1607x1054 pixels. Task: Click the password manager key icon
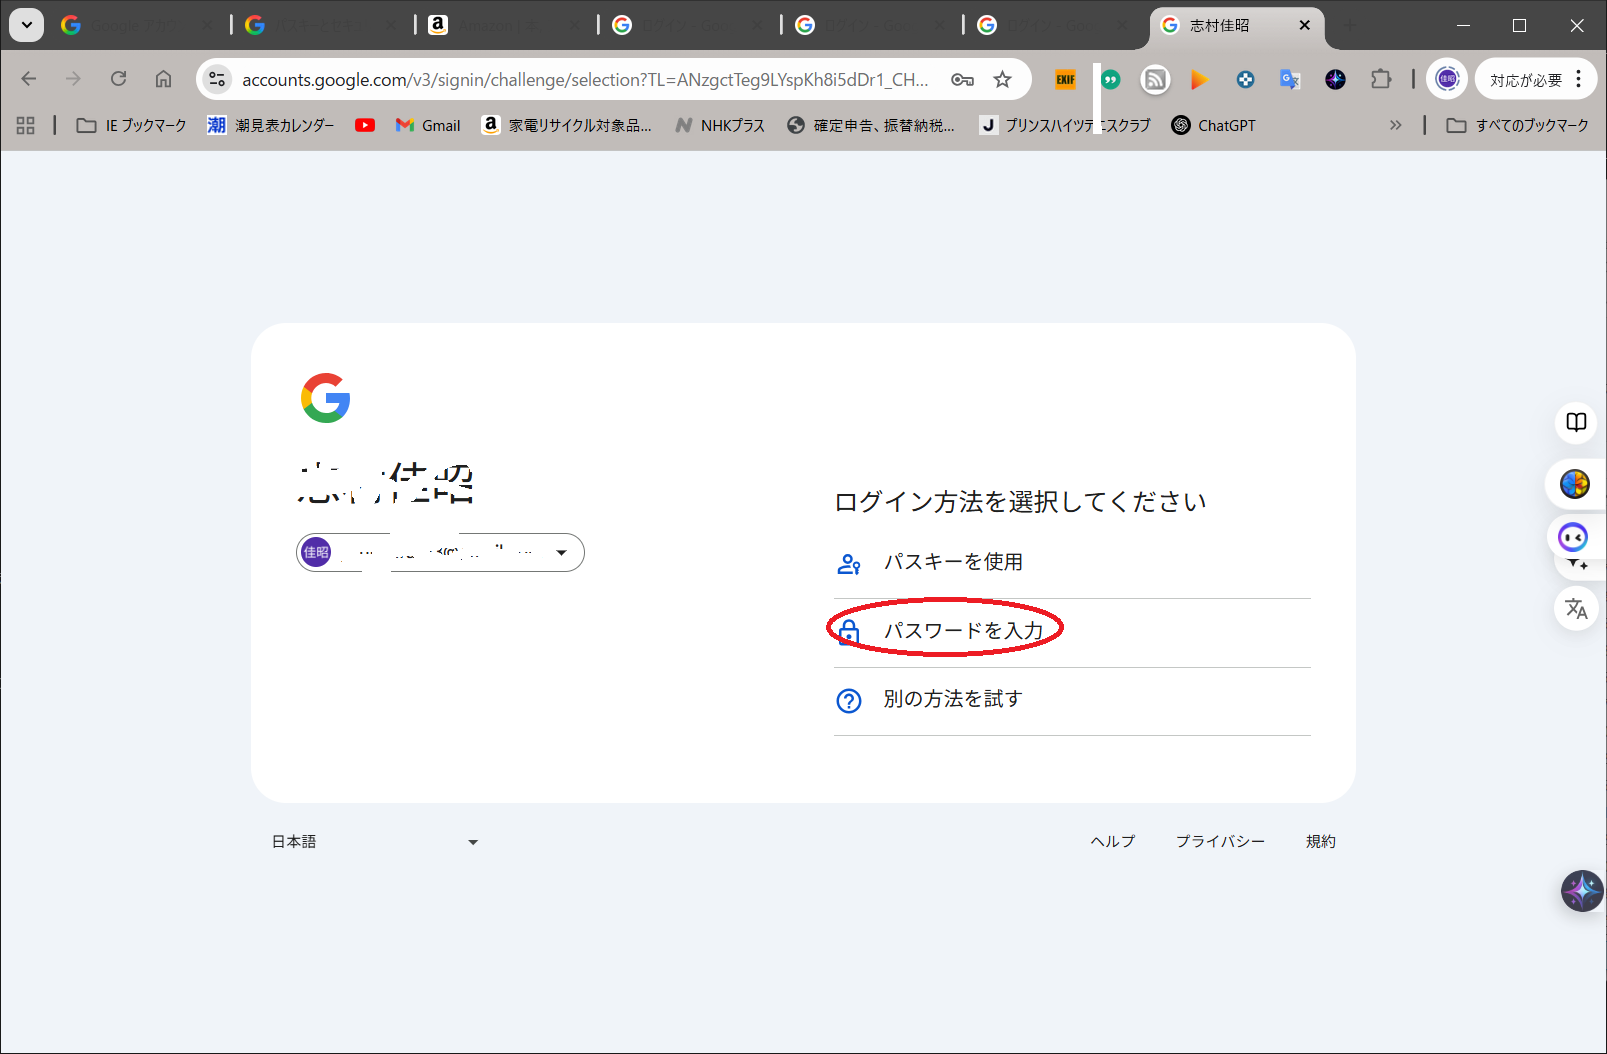click(962, 80)
